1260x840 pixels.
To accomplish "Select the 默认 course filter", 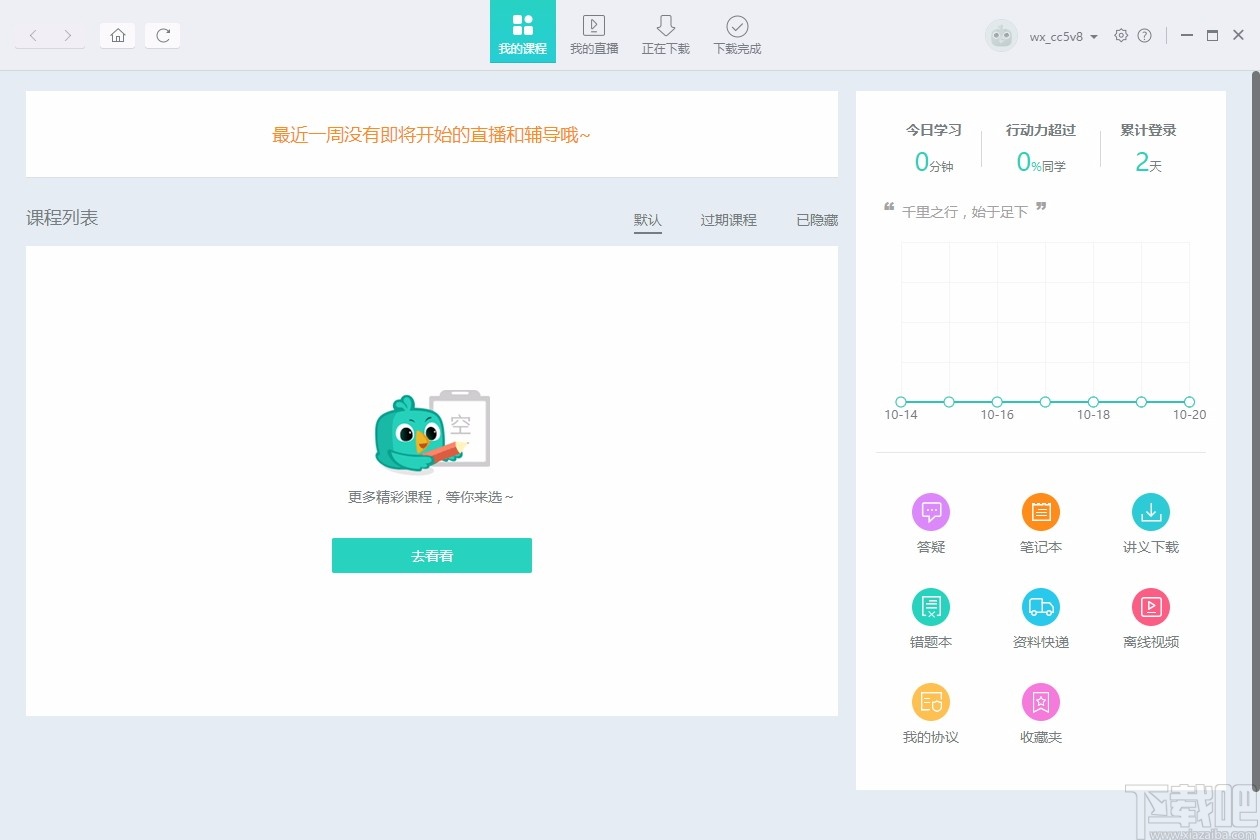I will (648, 220).
